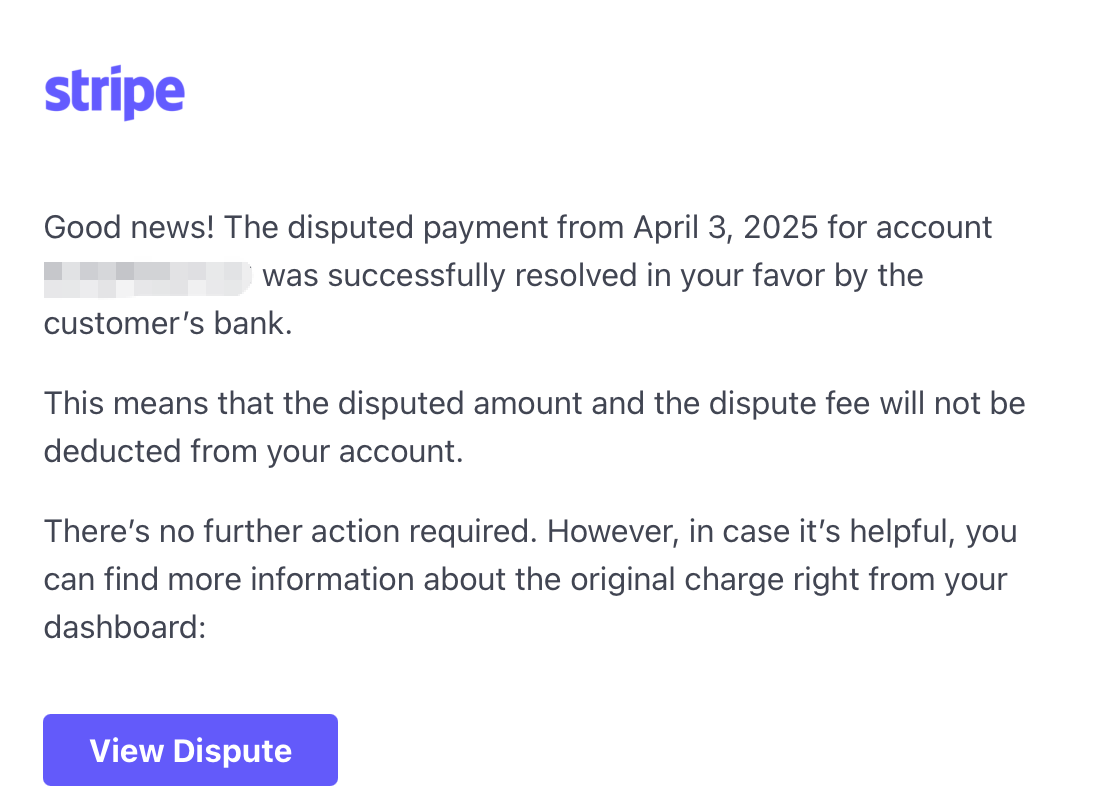Click the words "for account"

pyautogui.click(x=909, y=228)
